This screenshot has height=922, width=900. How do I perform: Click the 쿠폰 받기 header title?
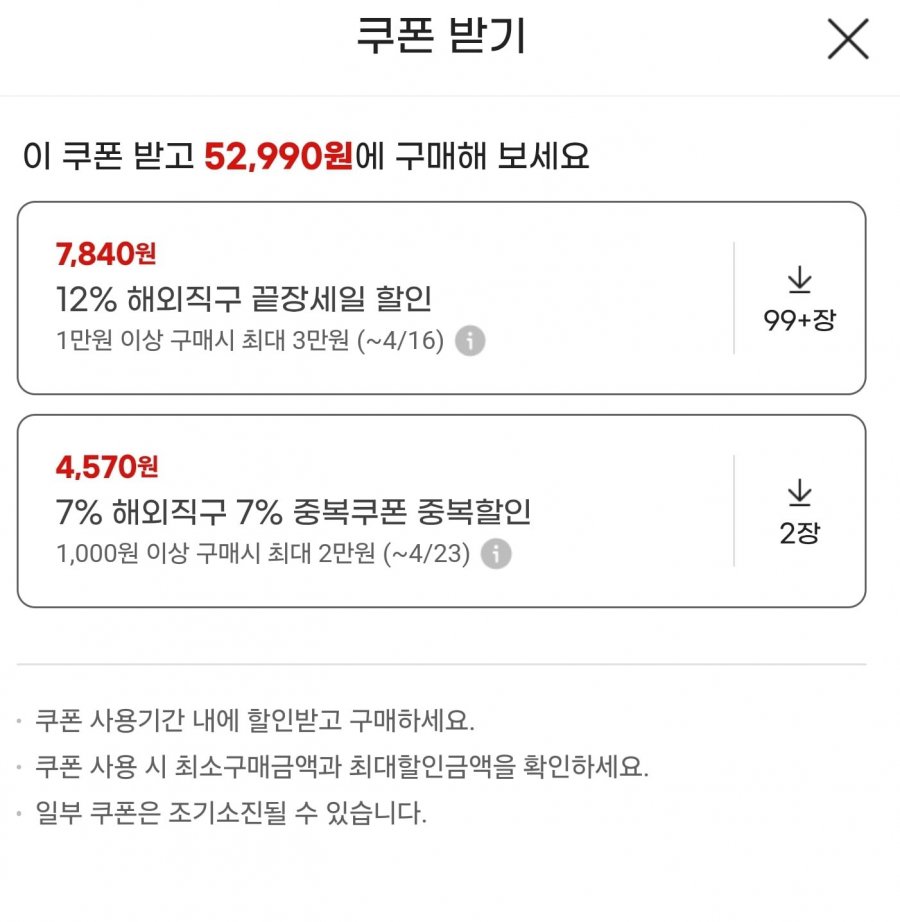click(x=441, y=36)
